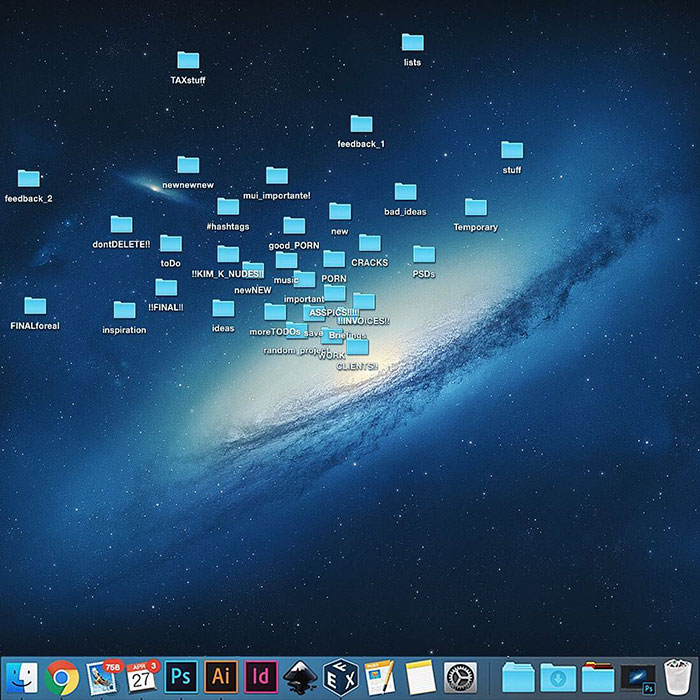Image resolution: width=700 pixels, height=700 pixels.
Task: Open the Calendar app in dock
Action: tap(141, 678)
